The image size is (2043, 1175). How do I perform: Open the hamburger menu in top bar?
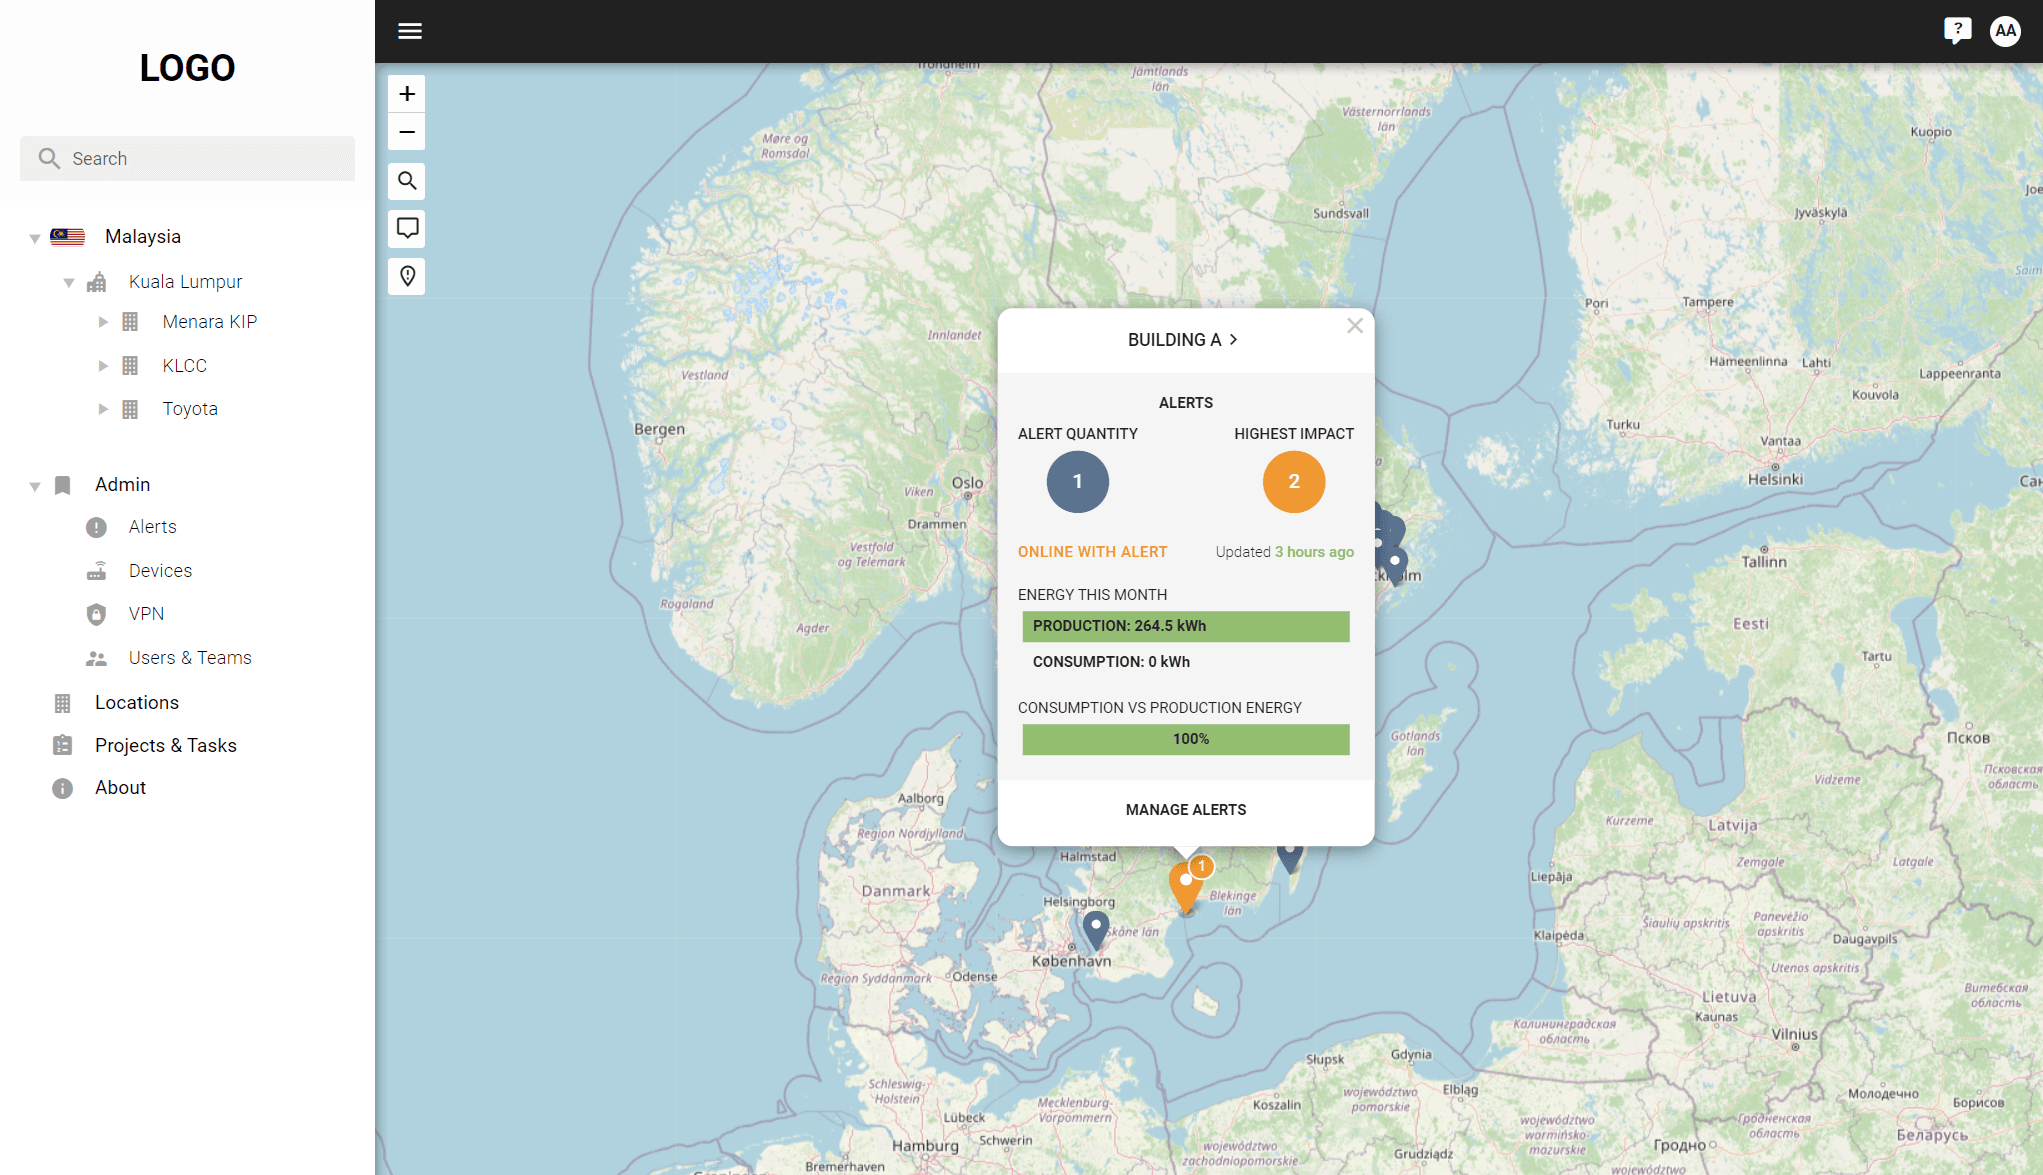pos(410,31)
